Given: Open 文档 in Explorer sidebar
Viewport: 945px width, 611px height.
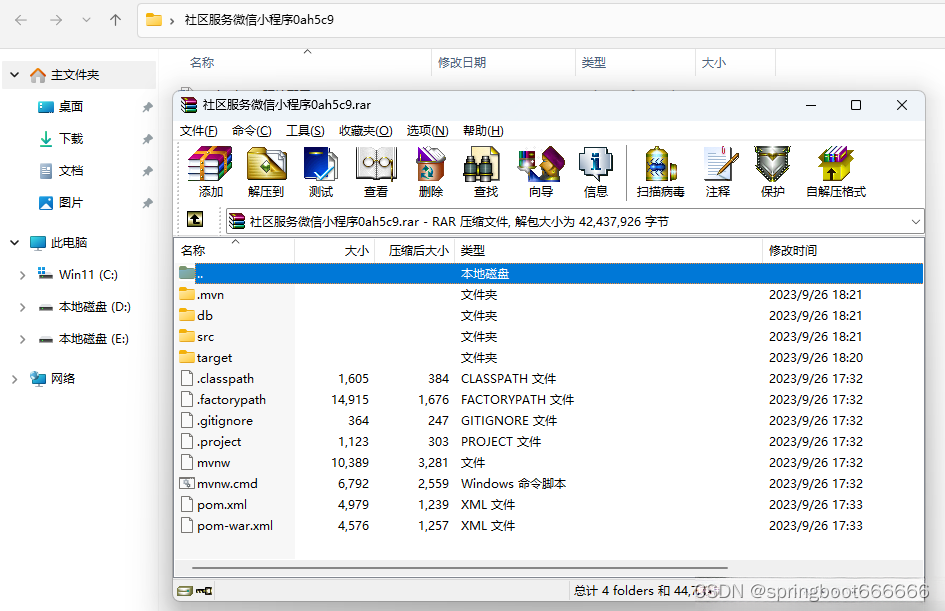Looking at the screenshot, I should coord(71,171).
